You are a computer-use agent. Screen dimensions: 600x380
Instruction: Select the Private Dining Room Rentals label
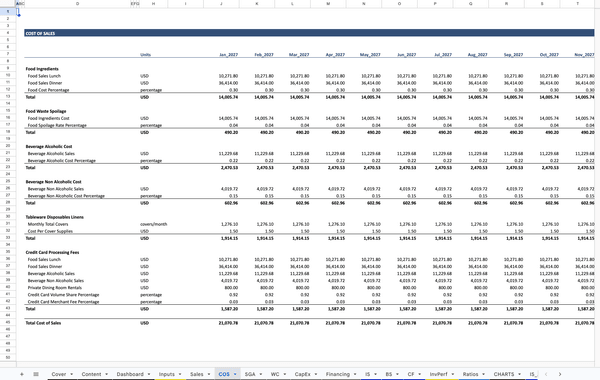click(x=55, y=287)
